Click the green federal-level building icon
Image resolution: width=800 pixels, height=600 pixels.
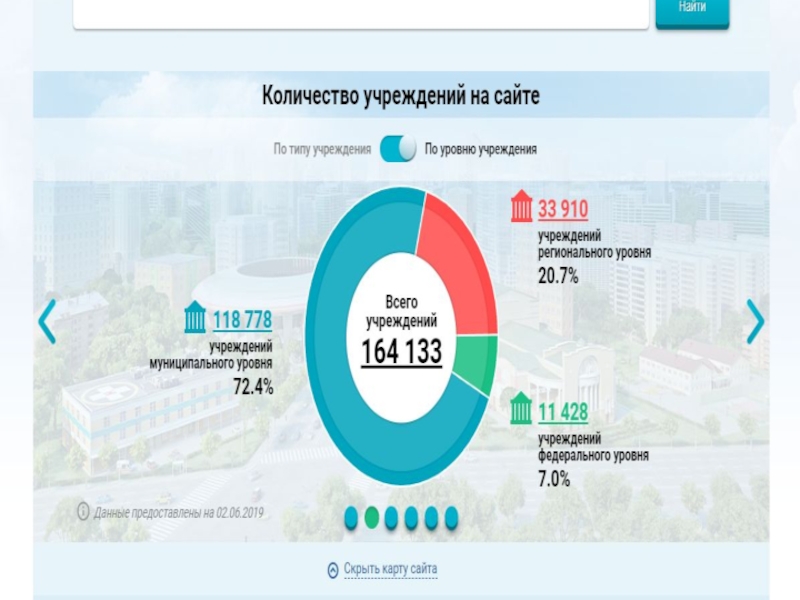521,410
